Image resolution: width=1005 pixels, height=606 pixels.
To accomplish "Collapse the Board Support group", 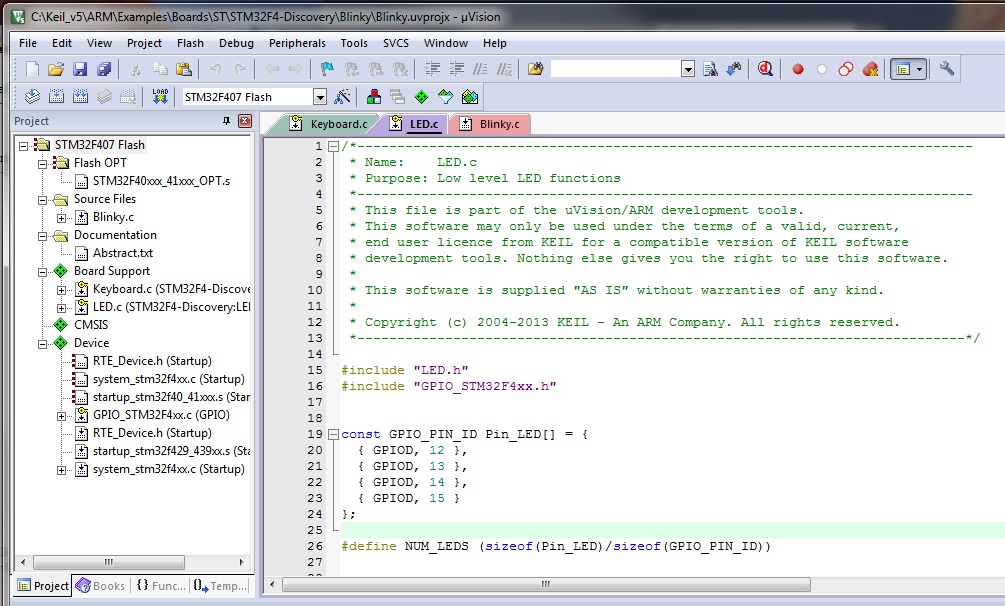I will tap(42, 271).
